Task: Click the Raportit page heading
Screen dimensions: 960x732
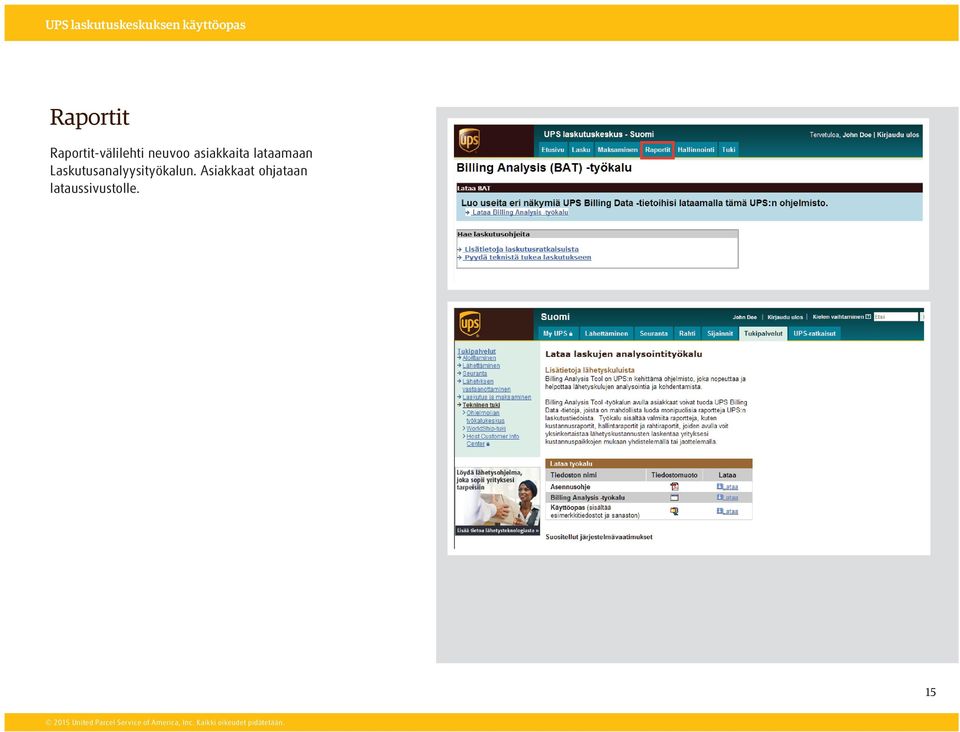Action: [x=89, y=117]
